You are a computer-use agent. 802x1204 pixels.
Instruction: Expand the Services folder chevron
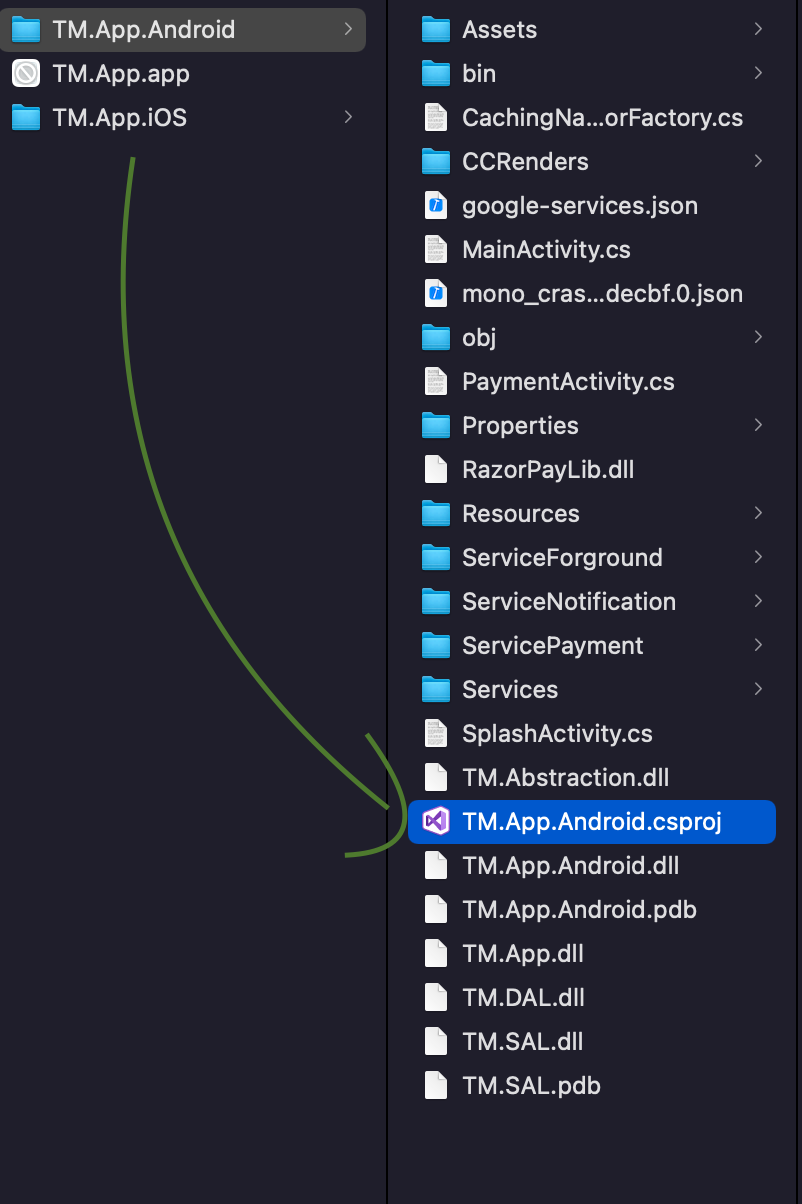tap(759, 689)
